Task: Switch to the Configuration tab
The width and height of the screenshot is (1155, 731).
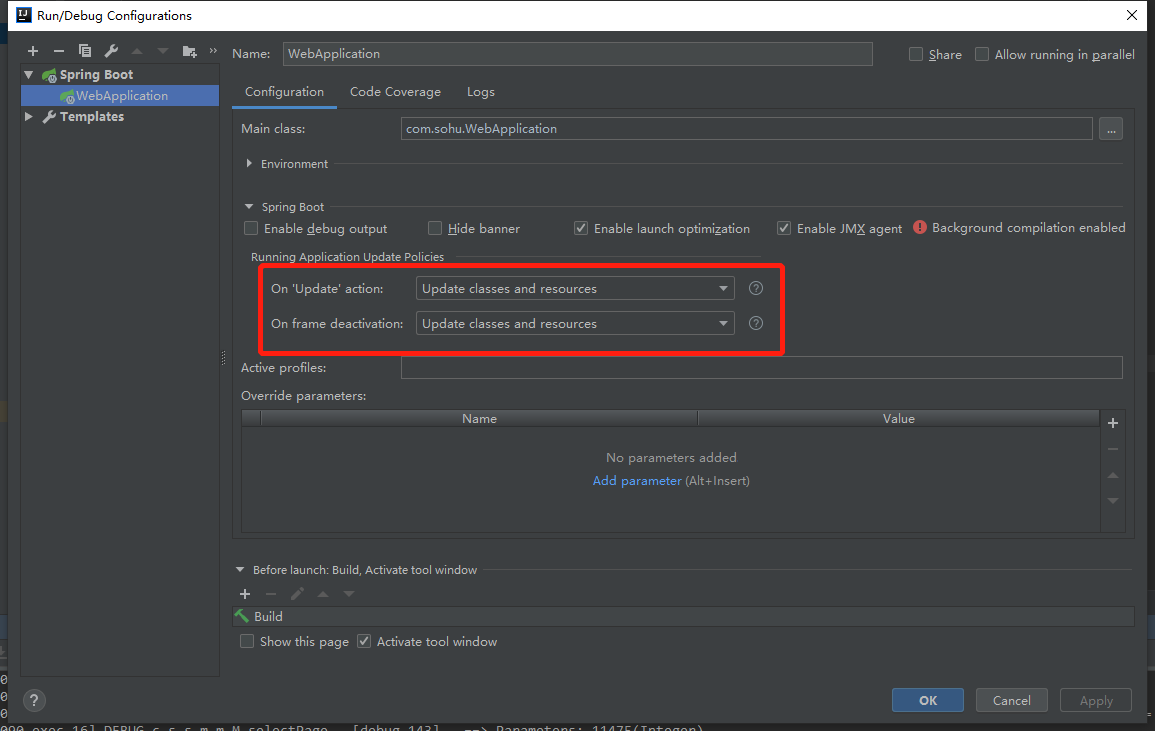Action: 284,91
